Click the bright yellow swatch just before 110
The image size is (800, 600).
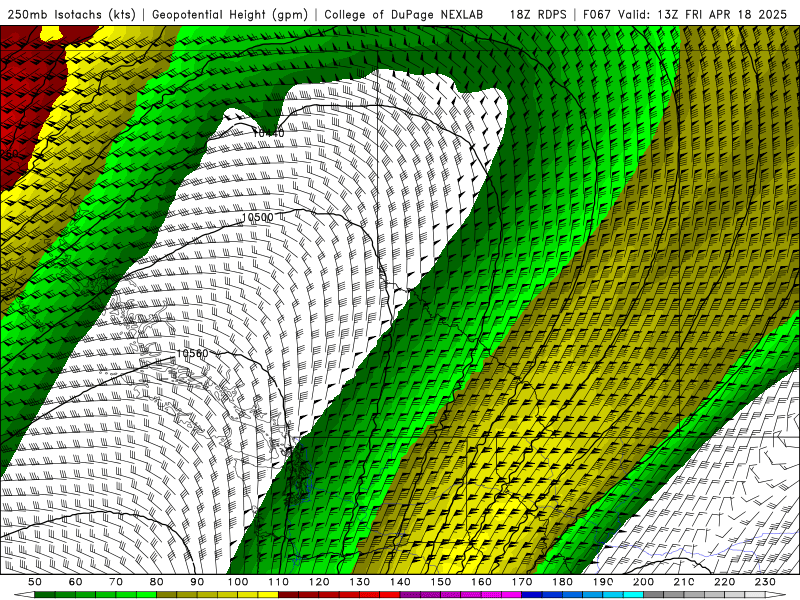[x=268, y=595]
